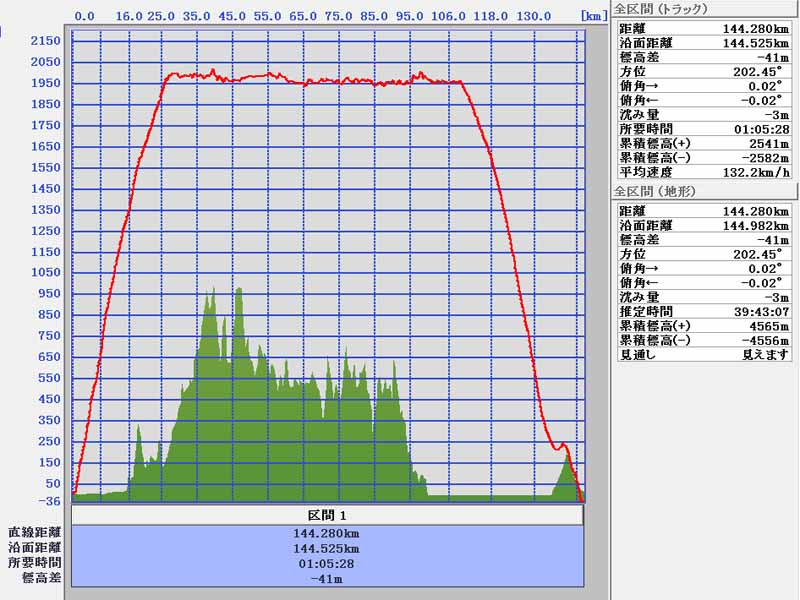
Task: Click the 累積標高(-) -2582m track row
Action: click(704, 158)
